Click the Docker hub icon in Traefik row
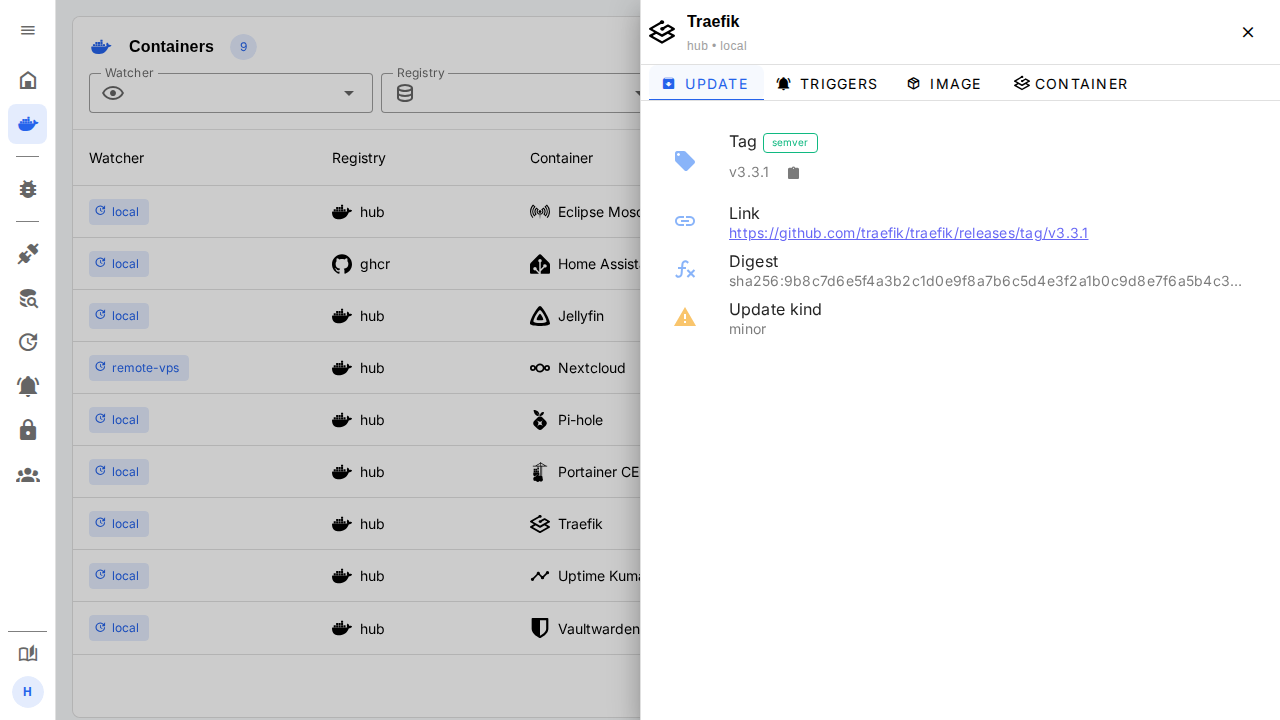This screenshot has width=1280, height=720. 342,524
